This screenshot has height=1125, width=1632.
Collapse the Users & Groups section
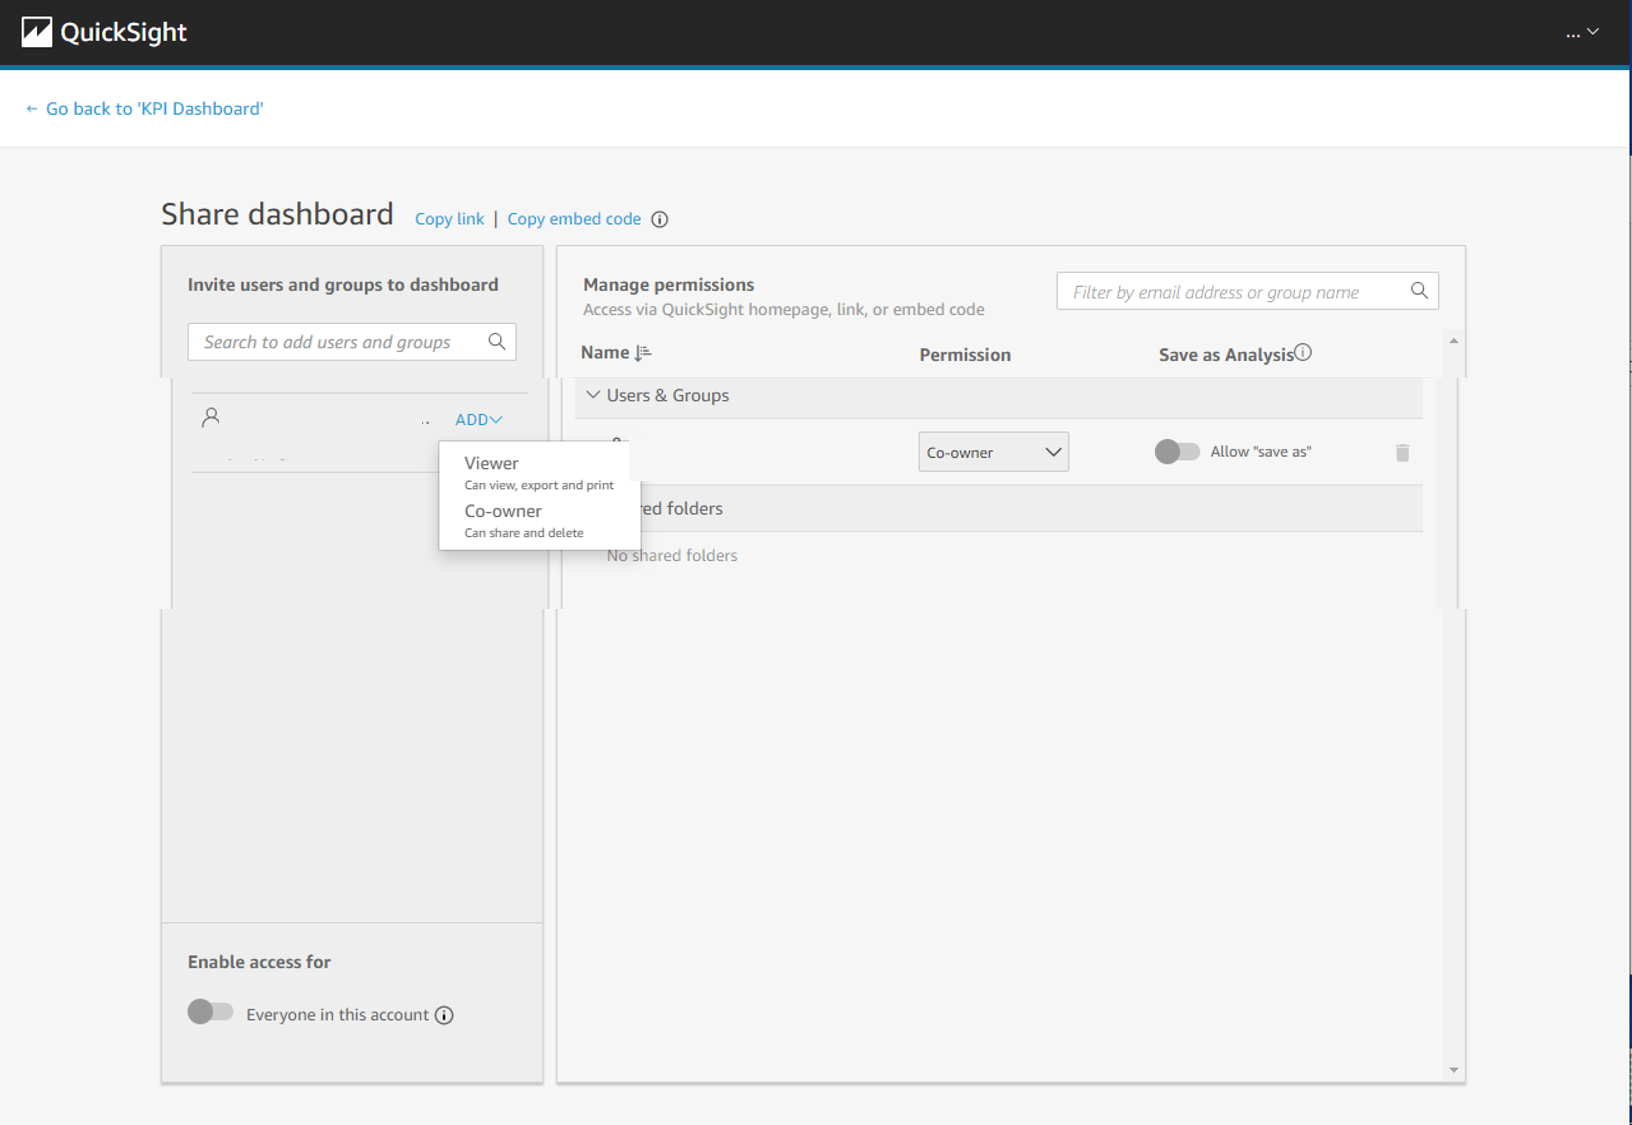(x=593, y=395)
